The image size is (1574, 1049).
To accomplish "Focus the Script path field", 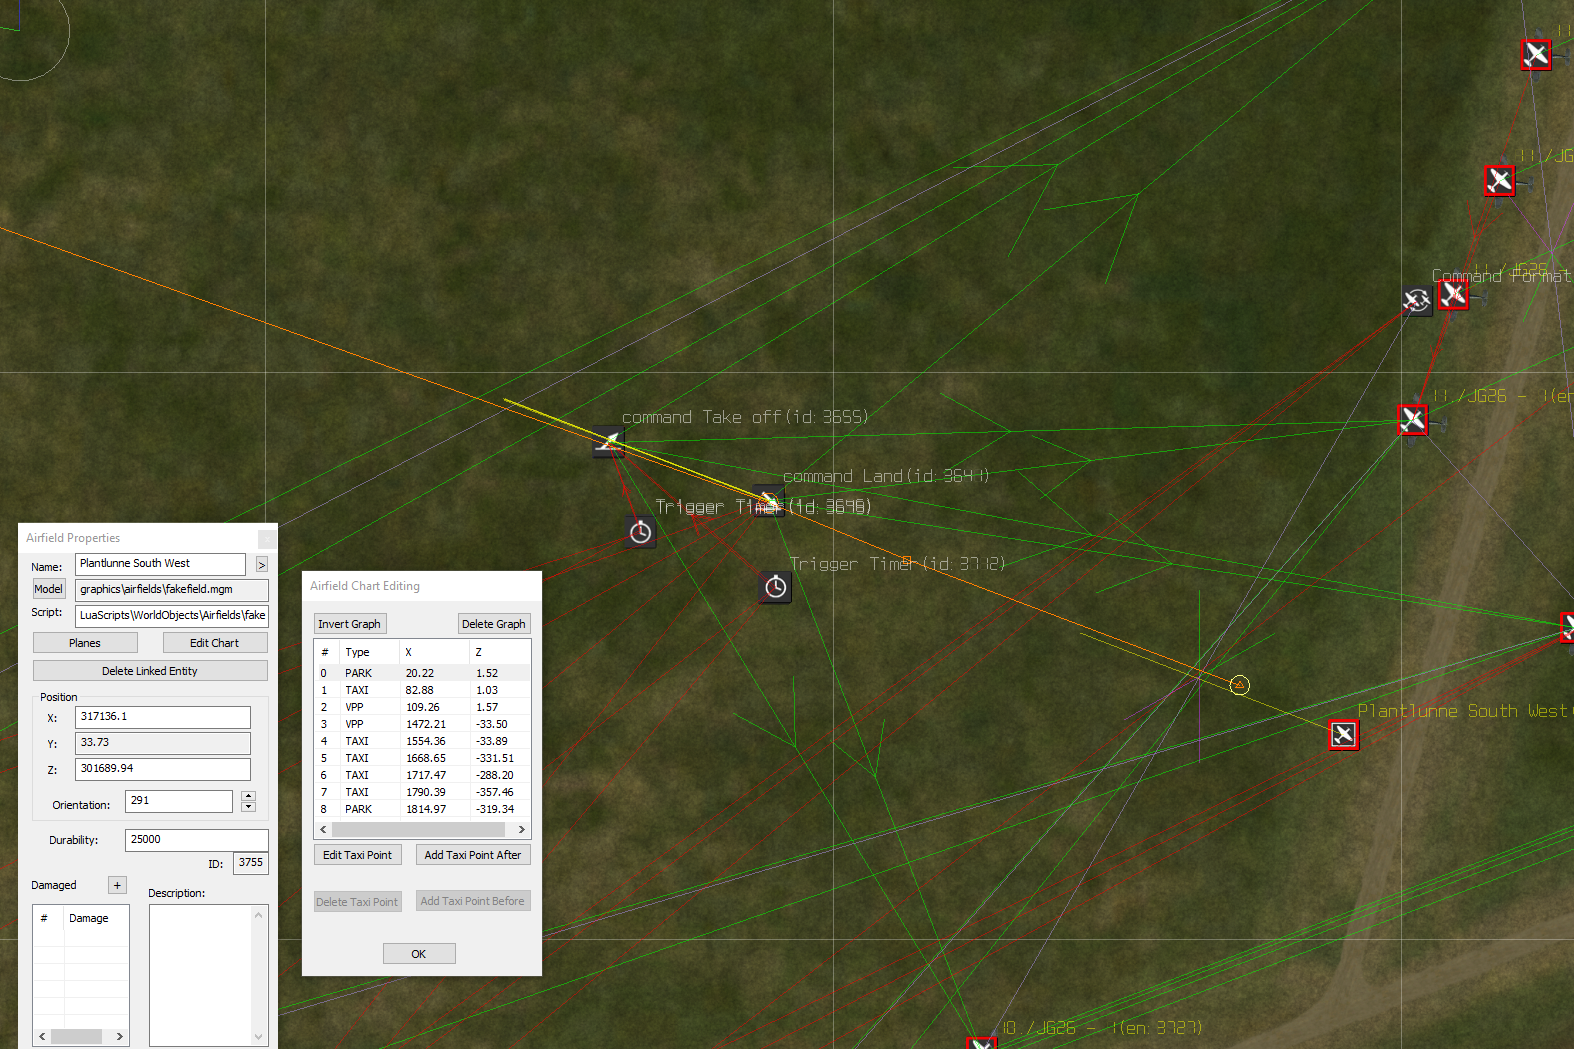I will [172, 616].
